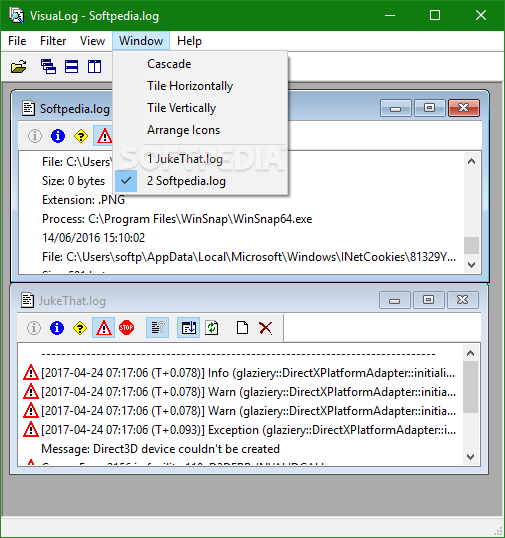Select checked 2 Softpedia.log menu entry
This screenshot has height=538, width=505.
200,181
